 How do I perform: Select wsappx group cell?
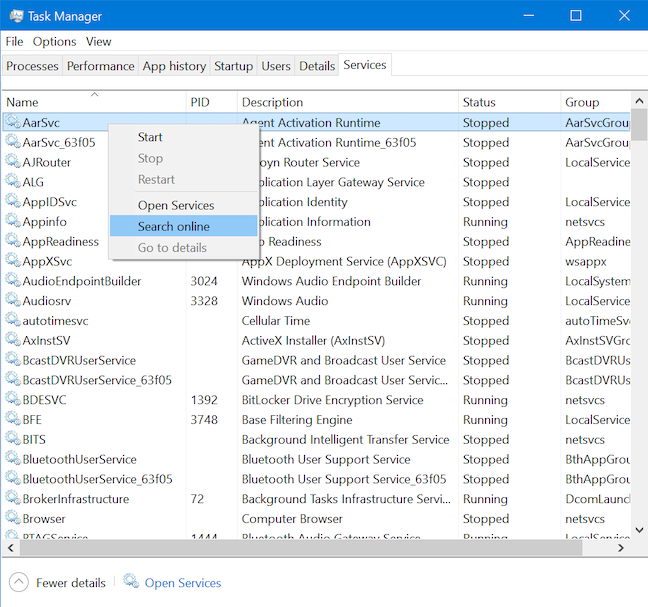pos(586,261)
